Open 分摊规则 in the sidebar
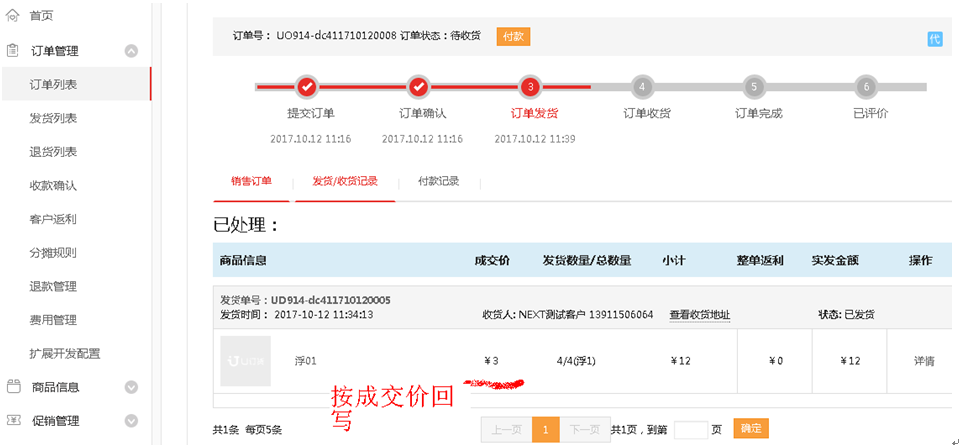974x445 pixels. (53, 253)
